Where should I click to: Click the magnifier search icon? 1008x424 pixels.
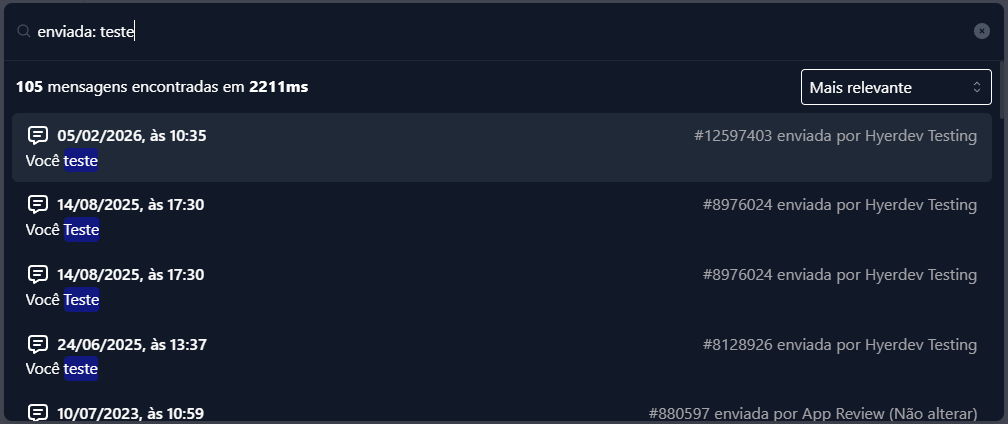click(x=24, y=31)
